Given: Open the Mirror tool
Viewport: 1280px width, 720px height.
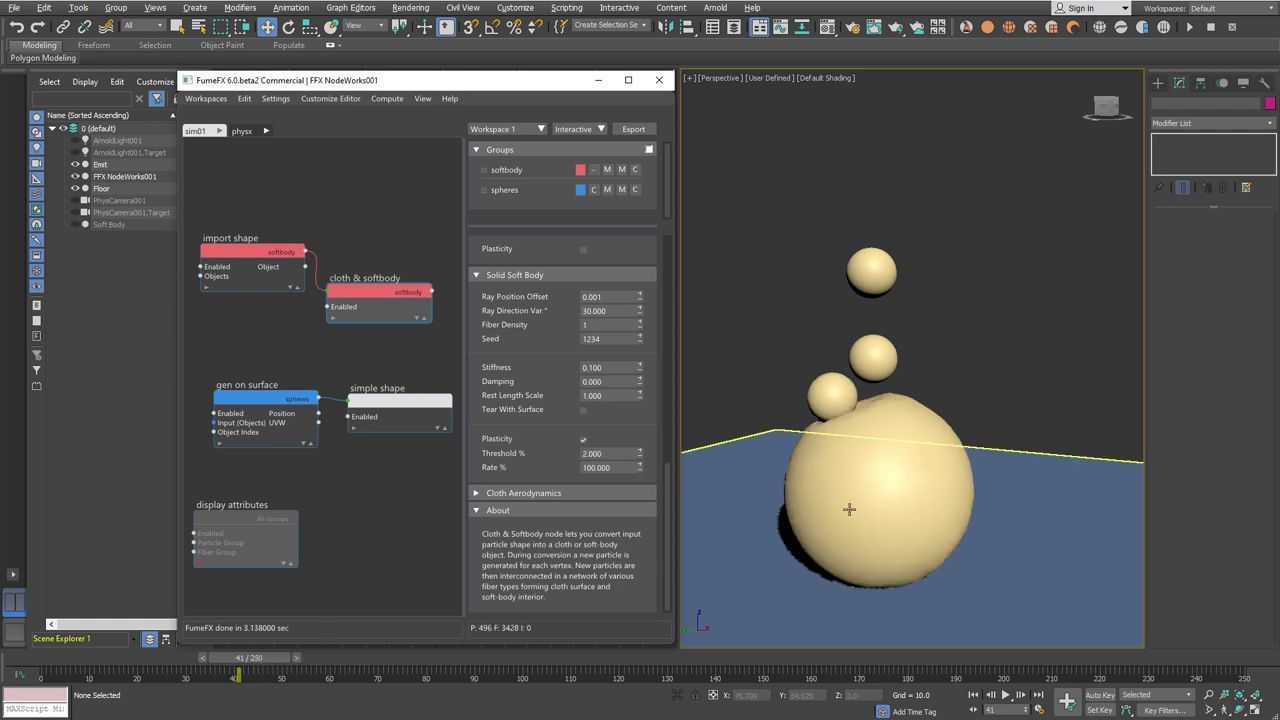Looking at the screenshot, I should (x=665, y=27).
